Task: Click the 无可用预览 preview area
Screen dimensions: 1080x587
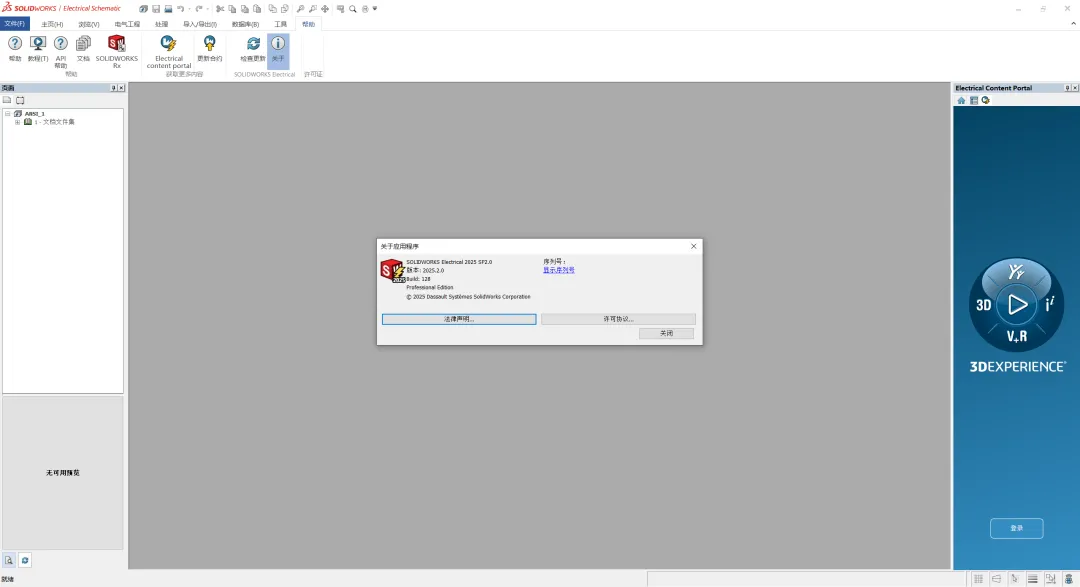Action: click(x=63, y=473)
